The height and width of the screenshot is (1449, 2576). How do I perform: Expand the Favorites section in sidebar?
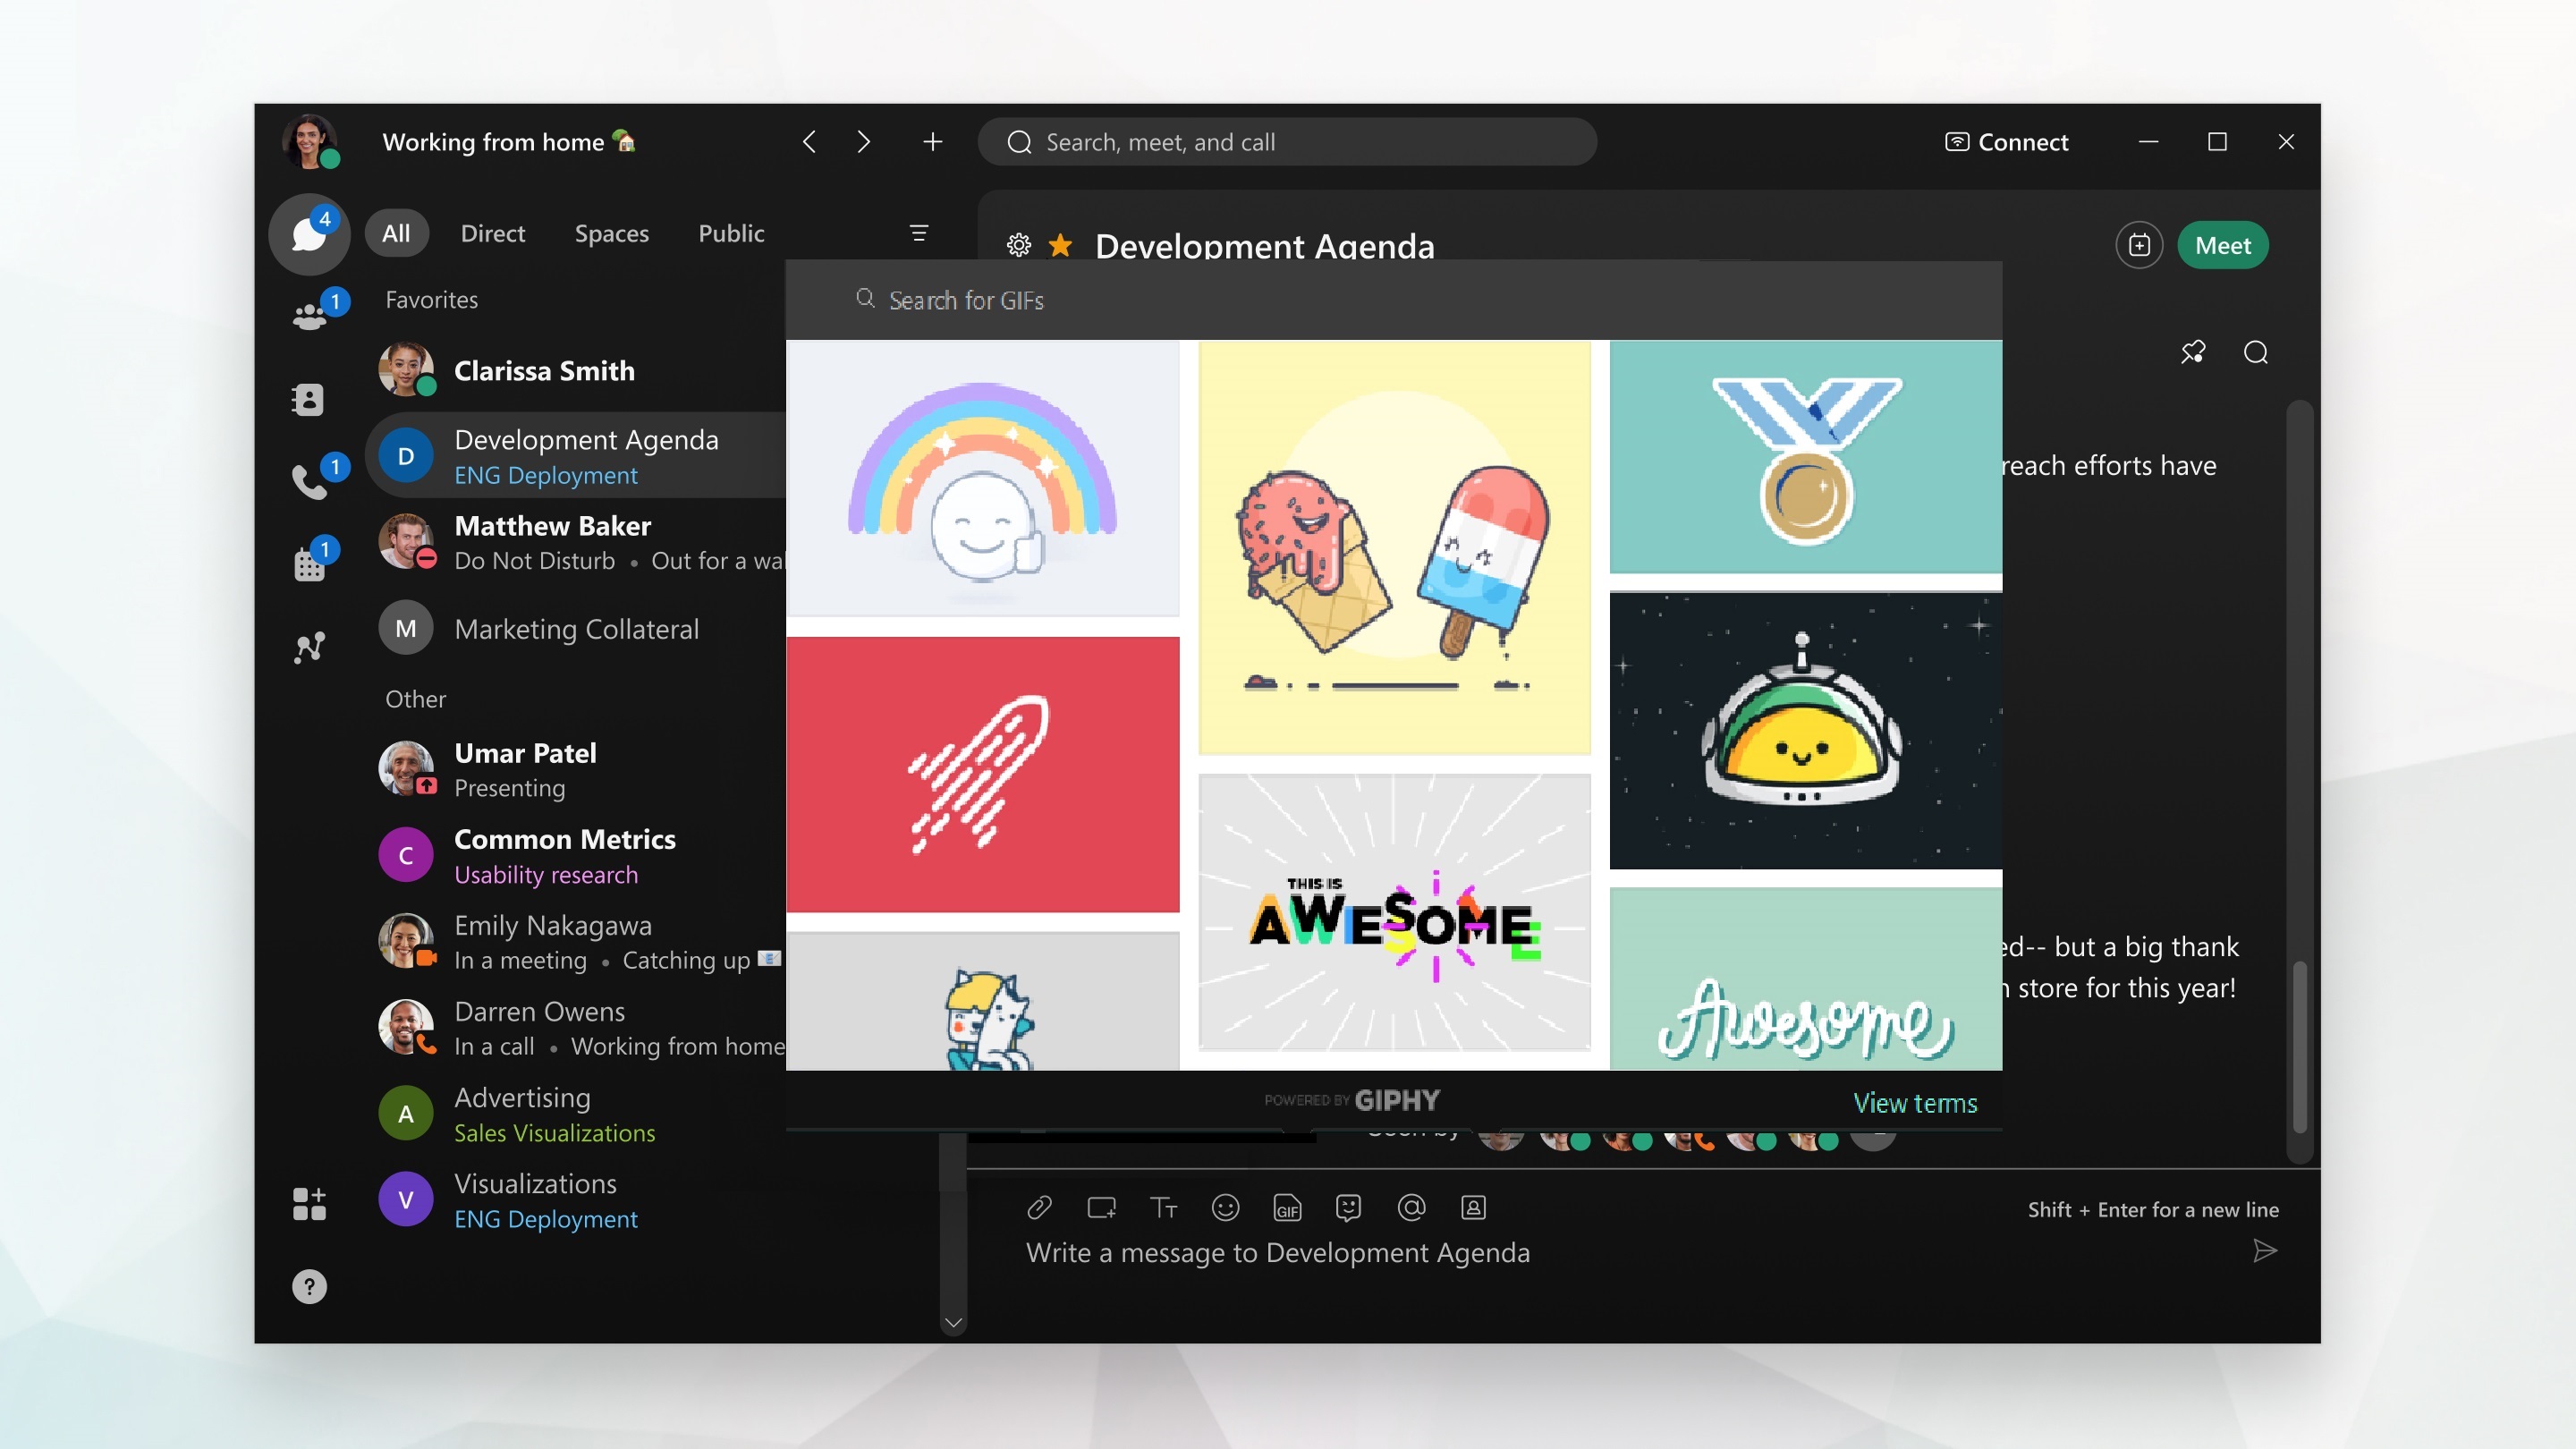click(x=432, y=297)
